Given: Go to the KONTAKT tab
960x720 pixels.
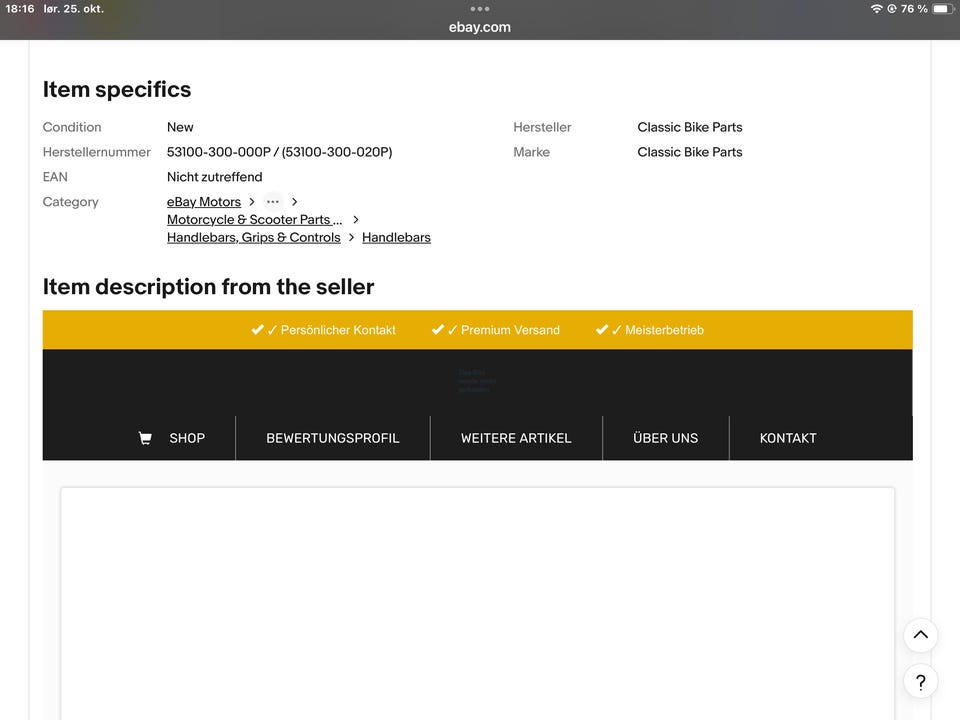Looking at the screenshot, I should 788,438.
